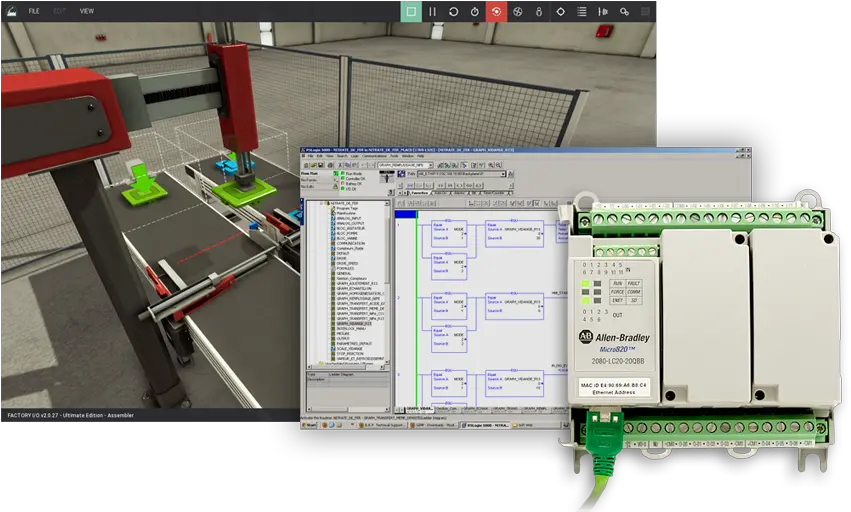Viewport: 851px width, 512px height.
Task: Select BLOC_POMPE routine in the tree
Action: pos(347,233)
